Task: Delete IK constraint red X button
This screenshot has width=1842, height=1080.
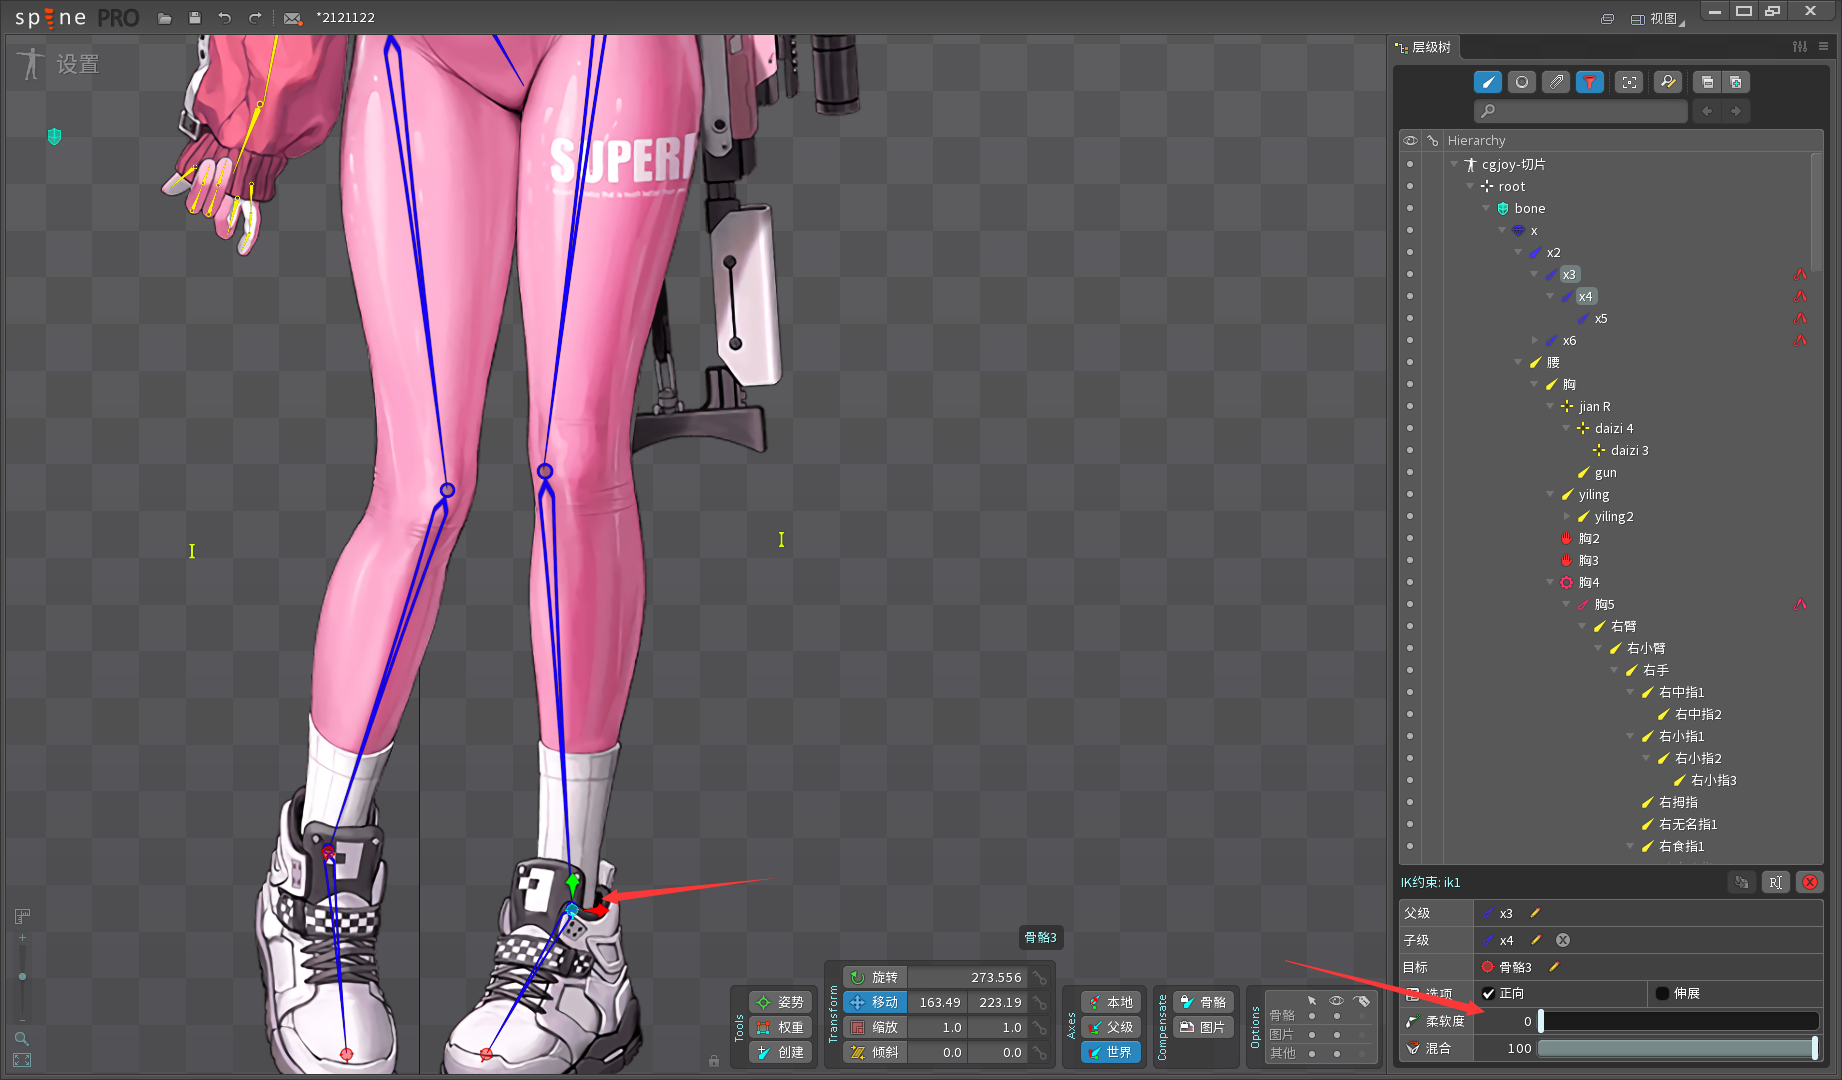Action: click(1810, 882)
